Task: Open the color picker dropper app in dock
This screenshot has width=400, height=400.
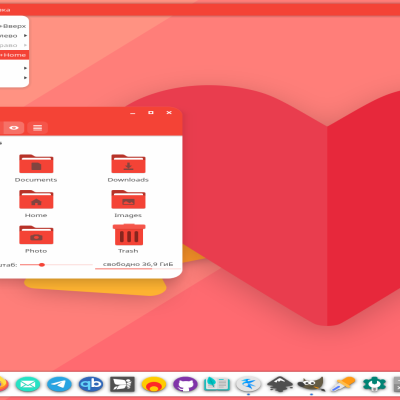Action: (343, 384)
